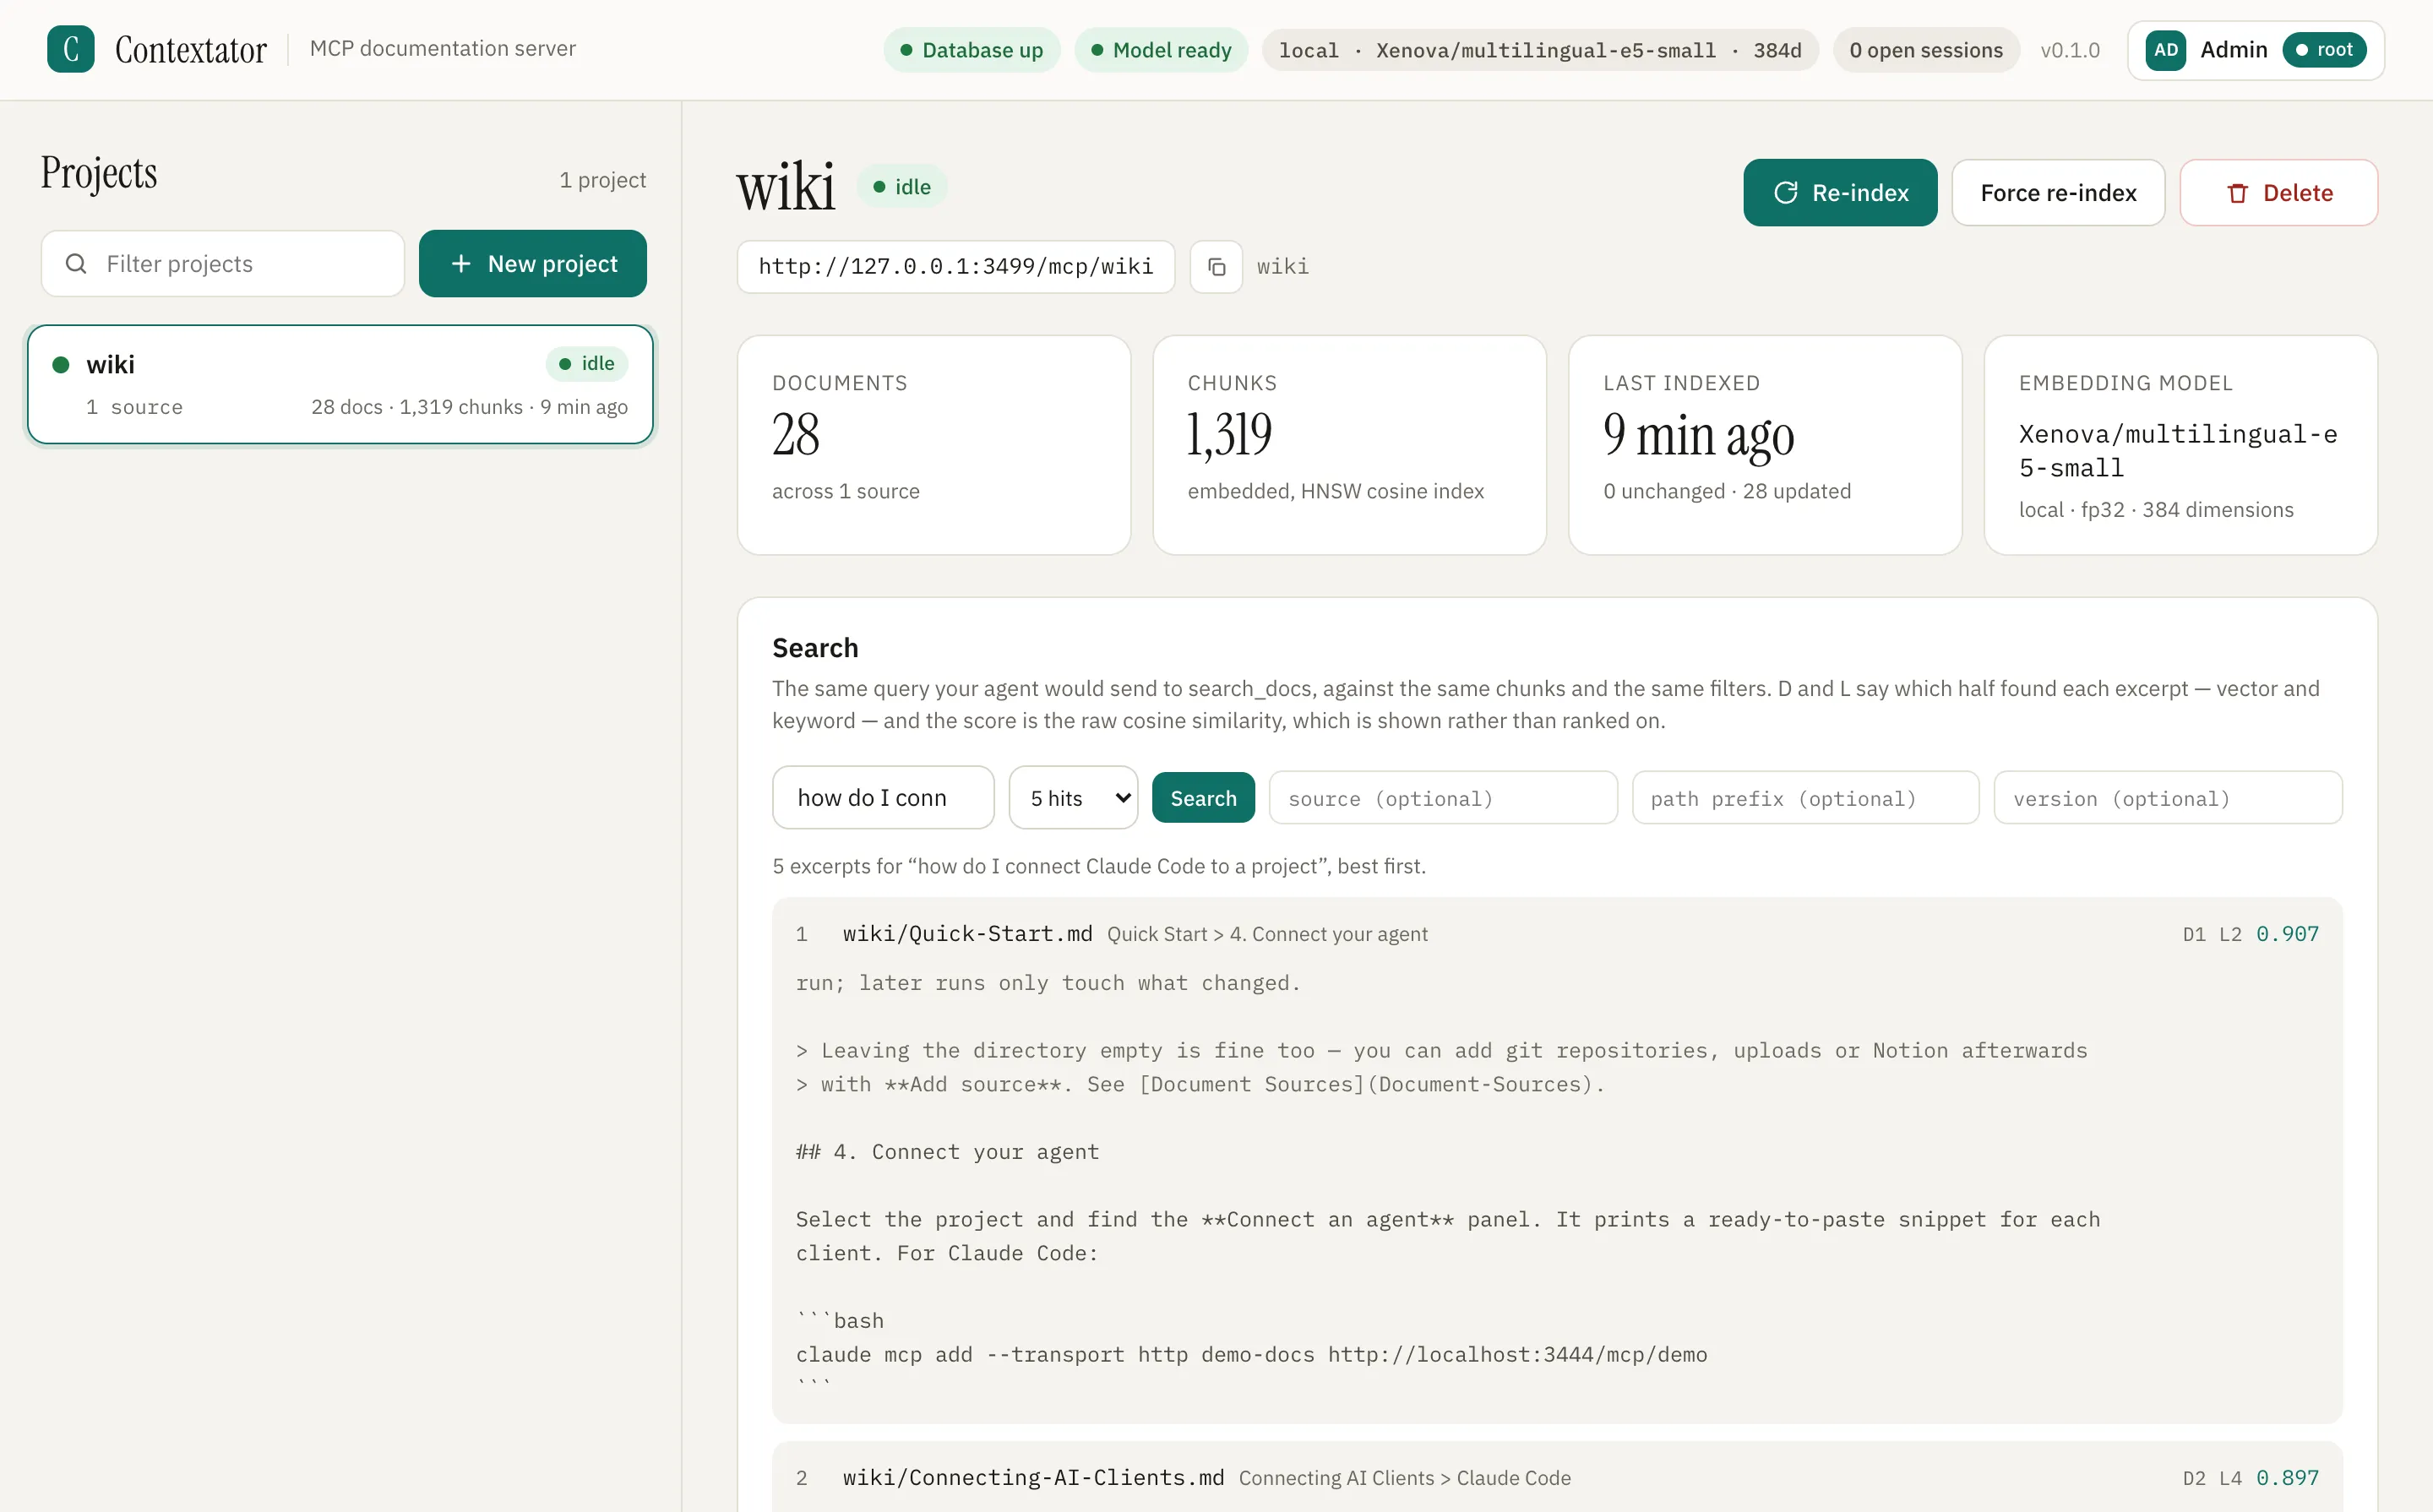This screenshot has width=2433, height=1512.
Task: Click the Force re-index button
Action: point(2058,193)
